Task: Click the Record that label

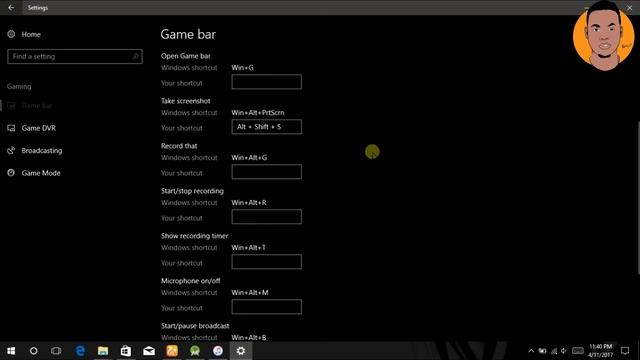Action: pos(179,146)
